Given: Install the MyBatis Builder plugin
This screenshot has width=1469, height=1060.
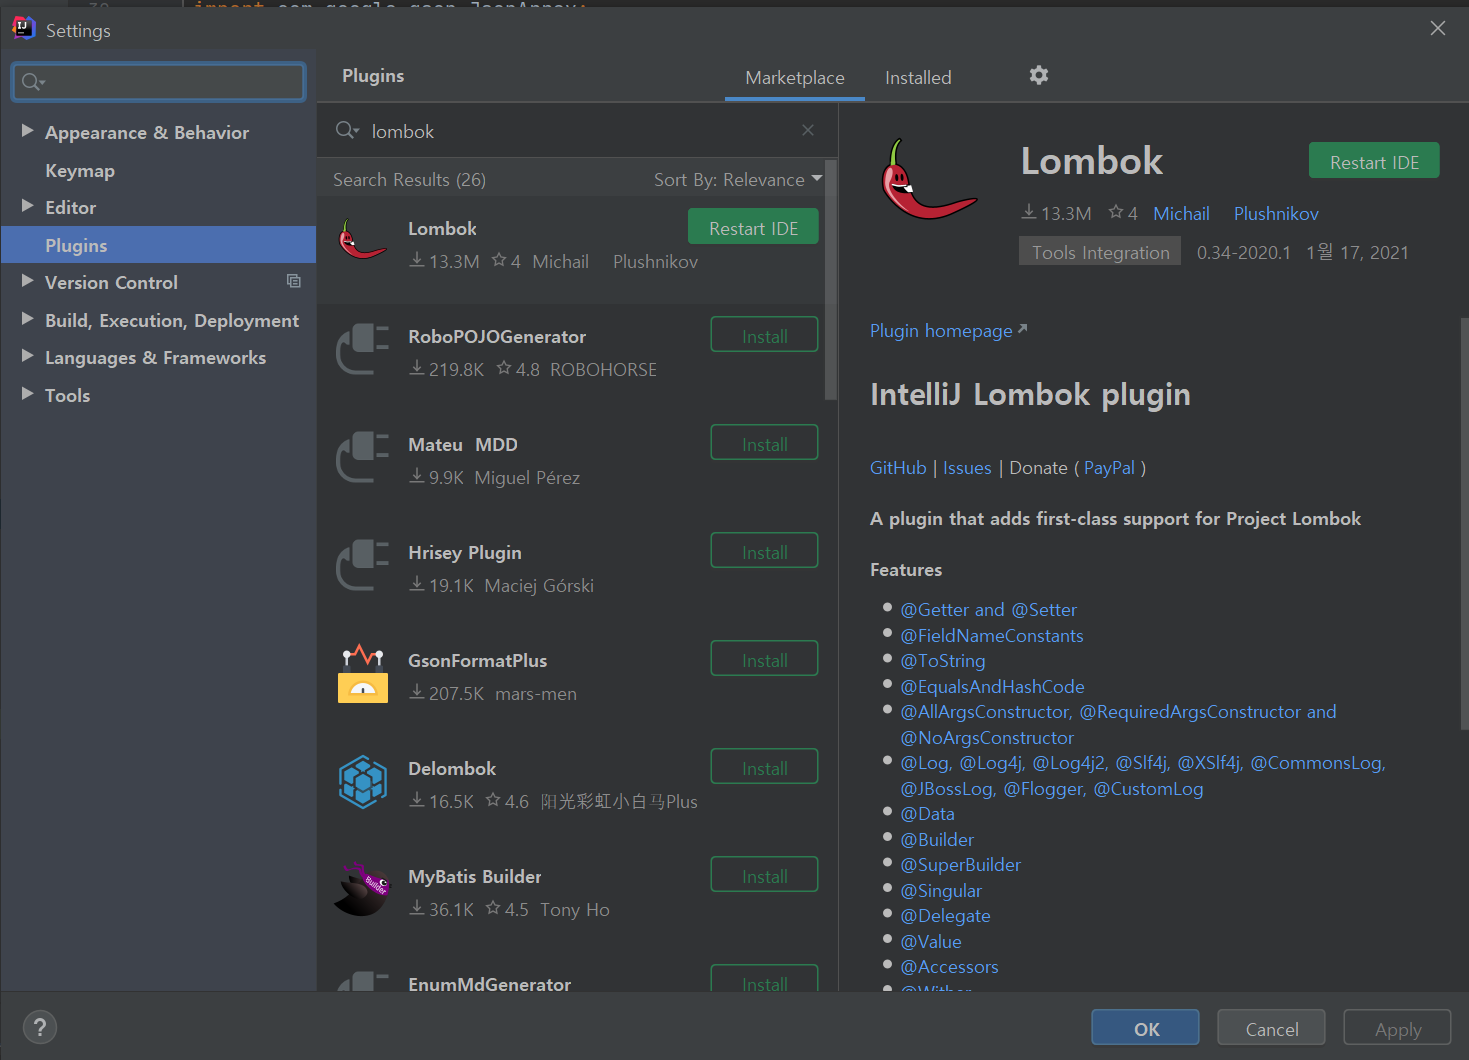Looking at the screenshot, I should click(764, 875).
